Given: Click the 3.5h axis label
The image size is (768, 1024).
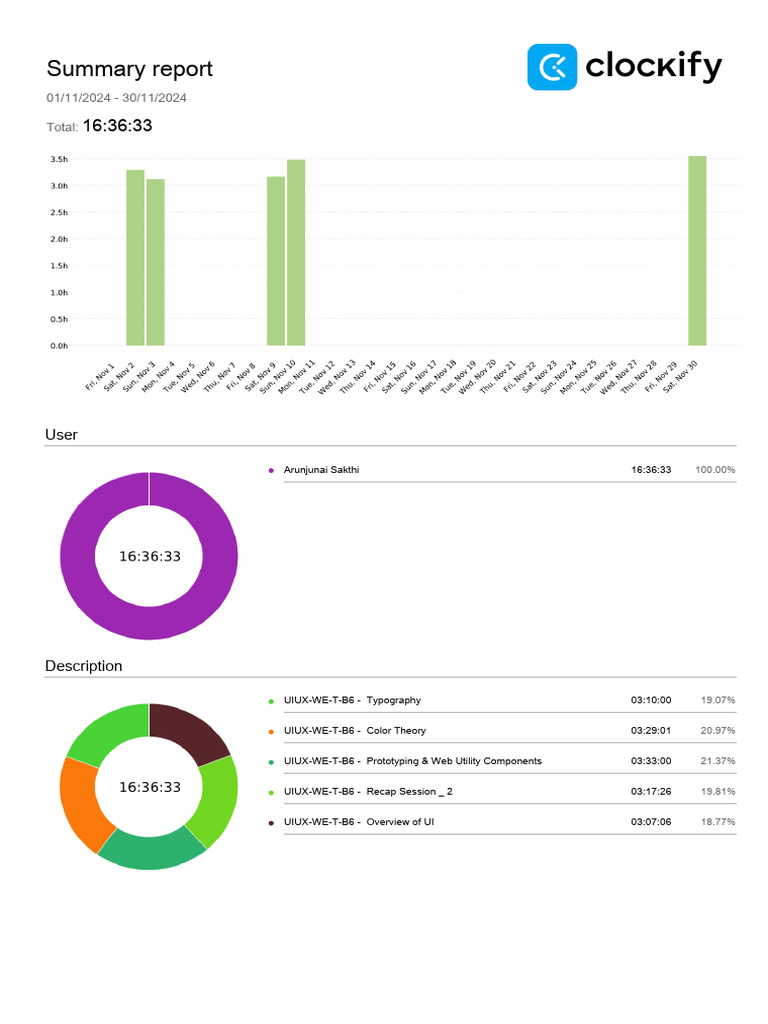Looking at the screenshot, I should (x=59, y=159).
